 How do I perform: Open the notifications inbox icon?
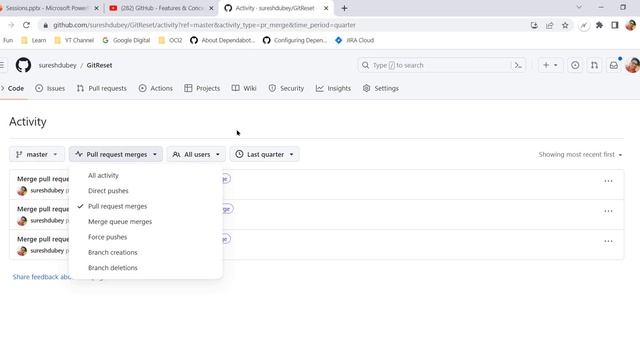point(613,65)
